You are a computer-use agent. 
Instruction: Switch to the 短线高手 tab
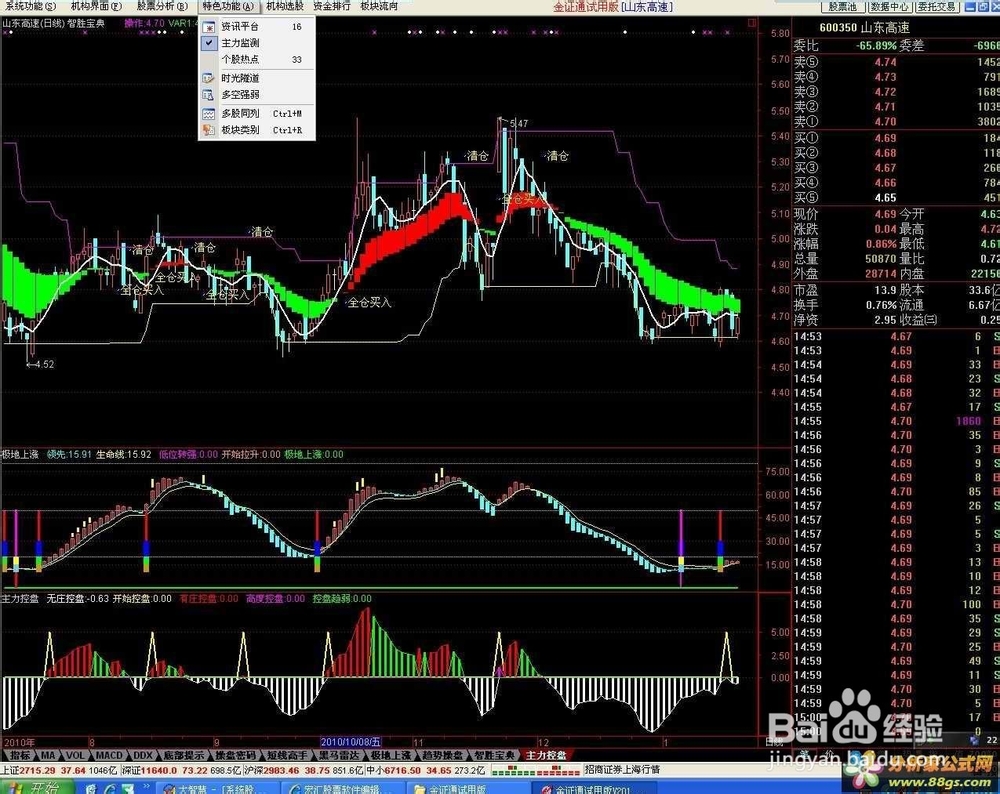click(287, 755)
